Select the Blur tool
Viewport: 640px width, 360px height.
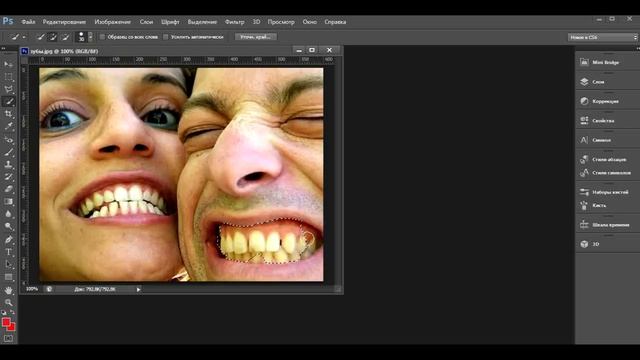pyautogui.click(x=8, y=214)
